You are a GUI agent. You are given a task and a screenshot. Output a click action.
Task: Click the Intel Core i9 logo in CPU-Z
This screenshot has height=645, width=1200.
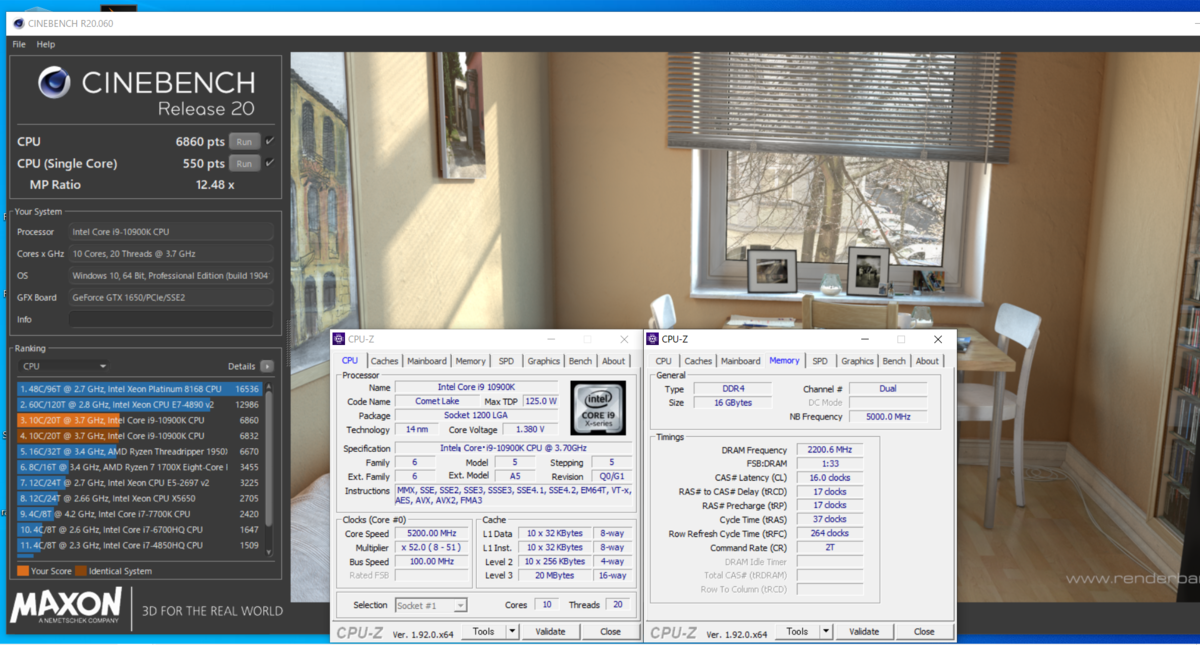[598, 407]
